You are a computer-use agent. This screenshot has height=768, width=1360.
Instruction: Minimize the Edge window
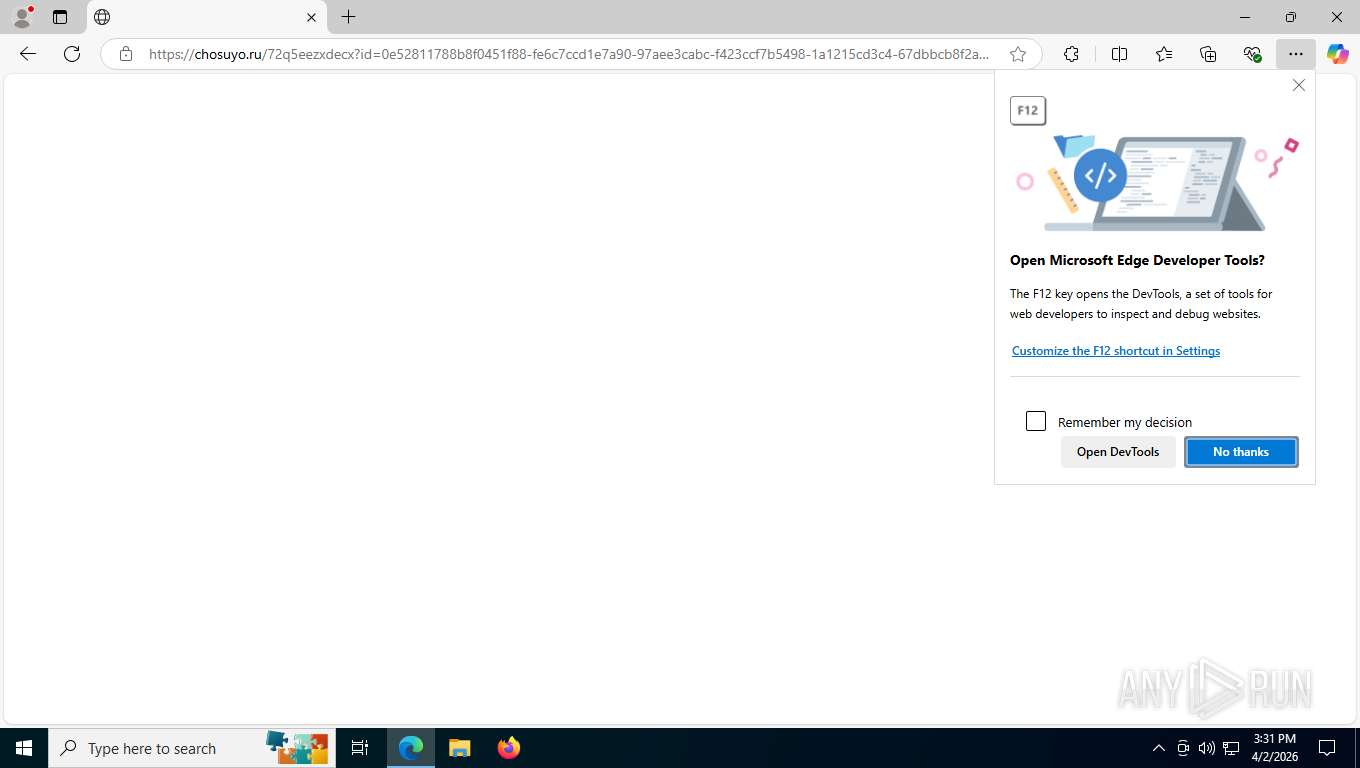1245,17
